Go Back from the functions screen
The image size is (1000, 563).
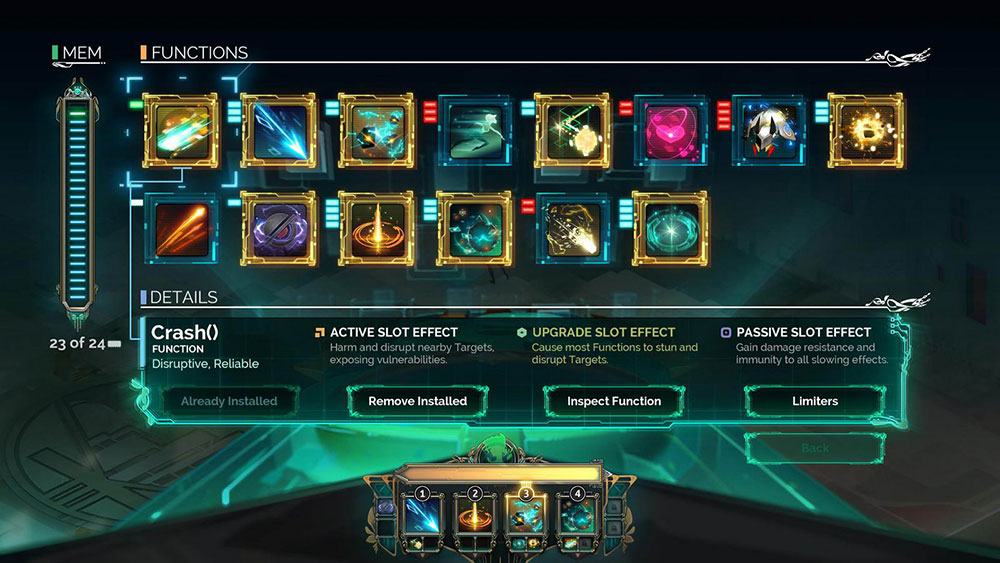[x=815, y=448]
